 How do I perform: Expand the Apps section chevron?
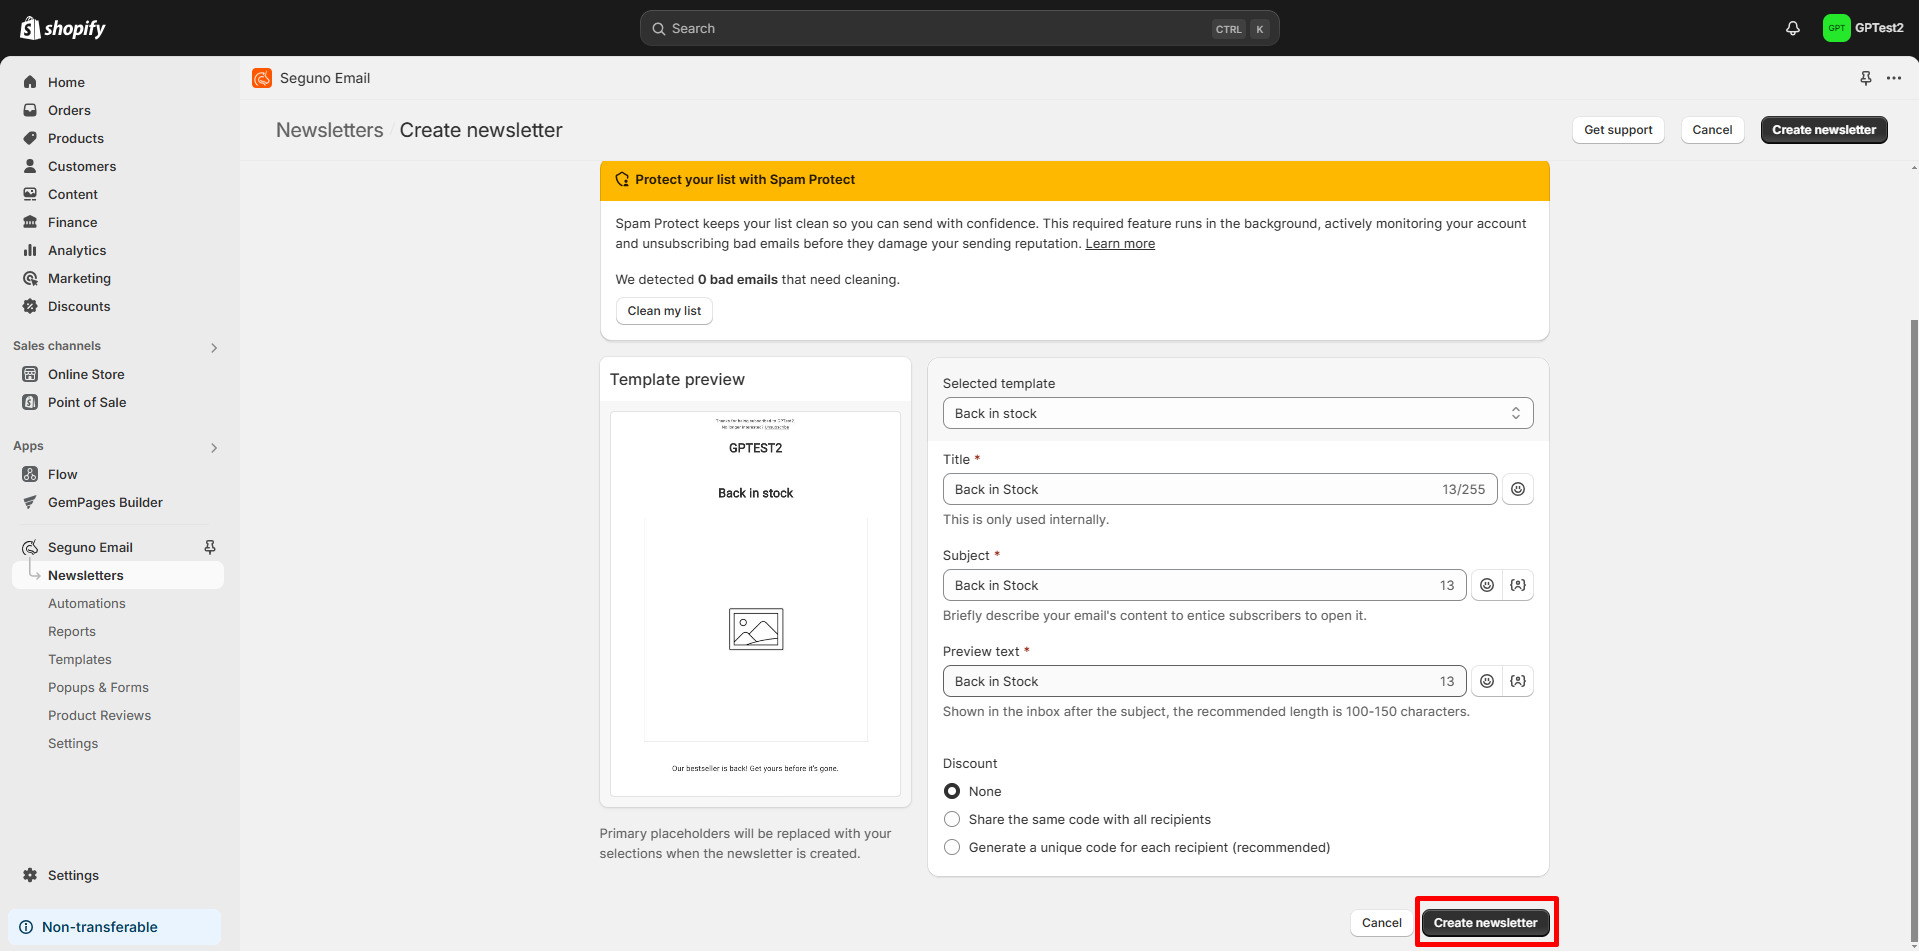pyautogui.click(x=213, y=447)
